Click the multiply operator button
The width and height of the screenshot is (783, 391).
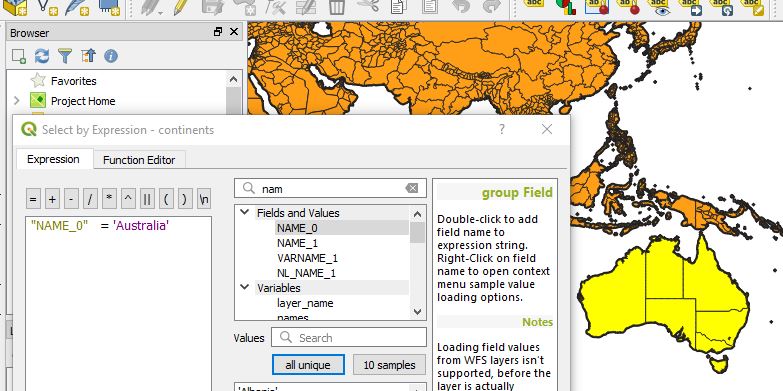pyautogui.click(x=109, y=199)
